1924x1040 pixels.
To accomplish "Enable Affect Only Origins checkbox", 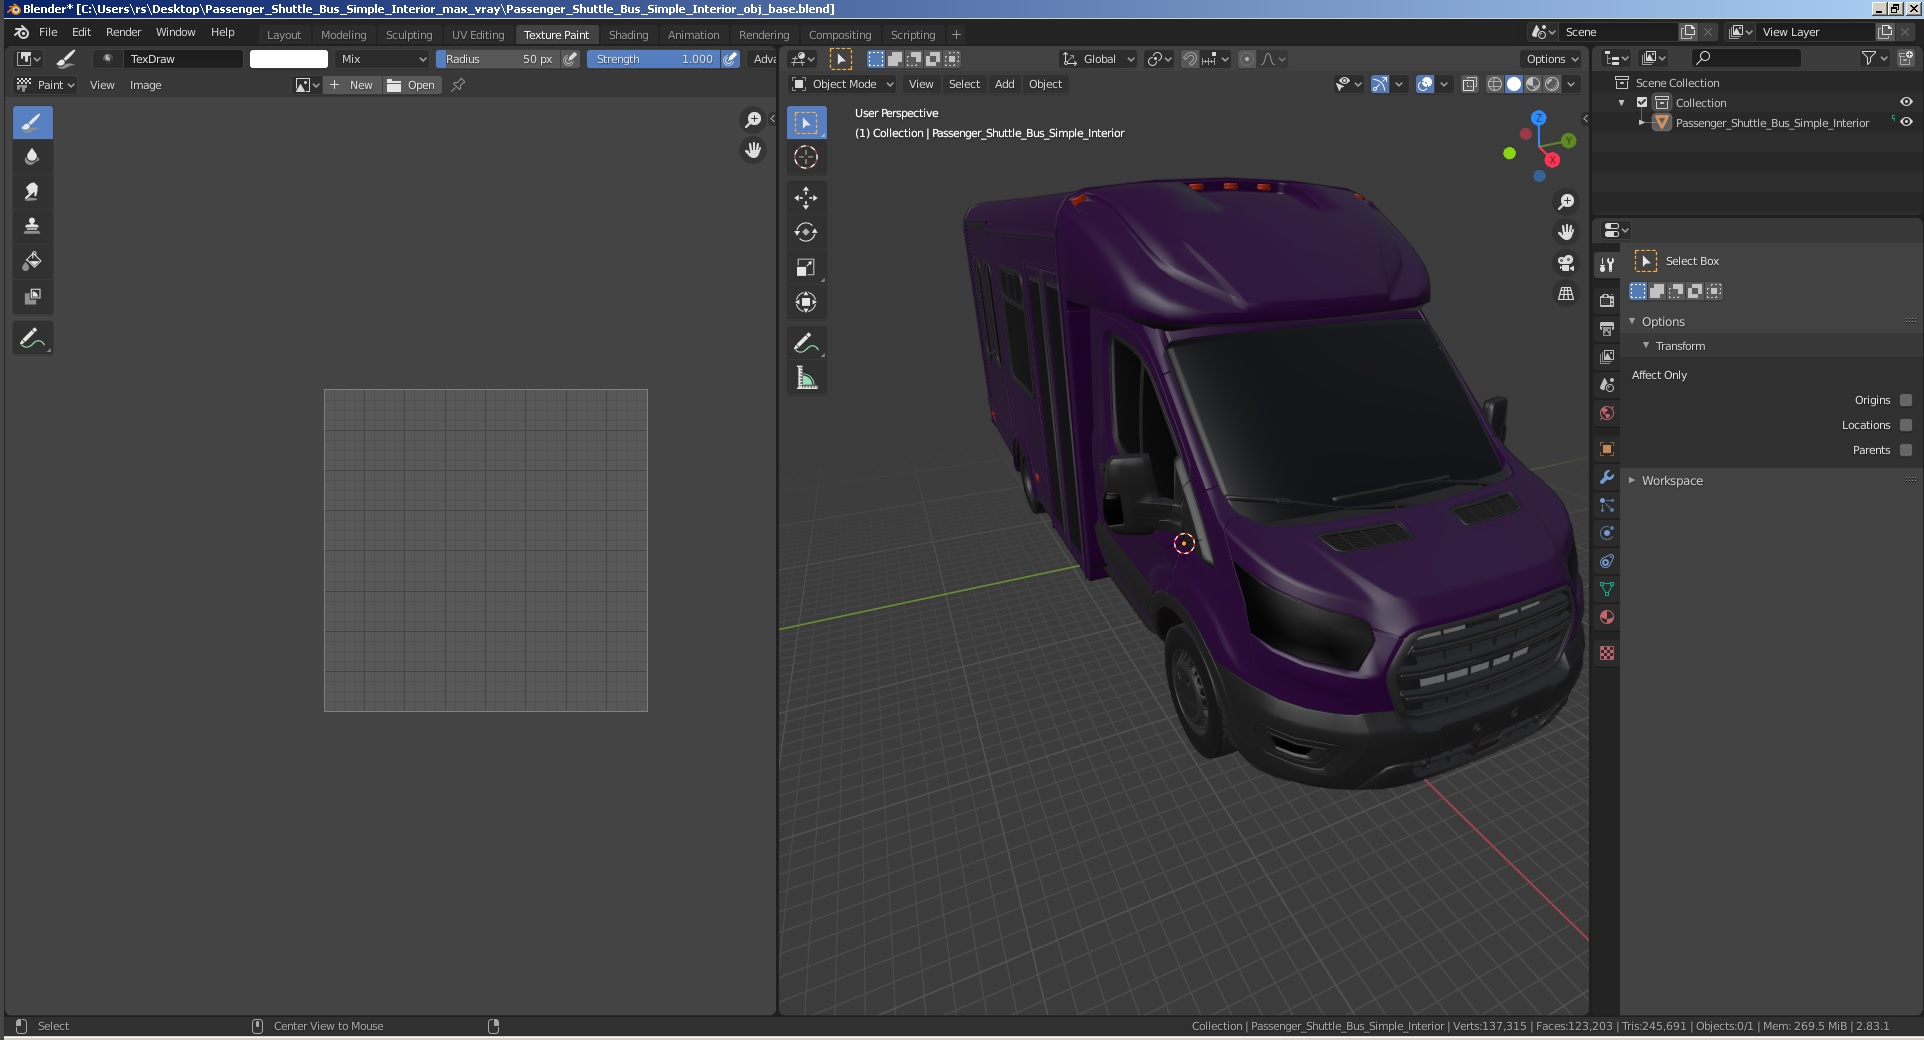I will coord(1906,400).
